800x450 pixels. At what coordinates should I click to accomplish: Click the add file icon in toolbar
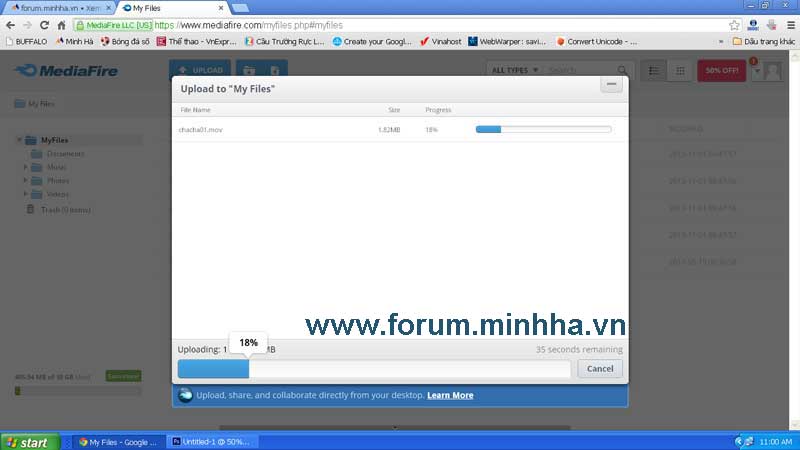pos(275,70)
